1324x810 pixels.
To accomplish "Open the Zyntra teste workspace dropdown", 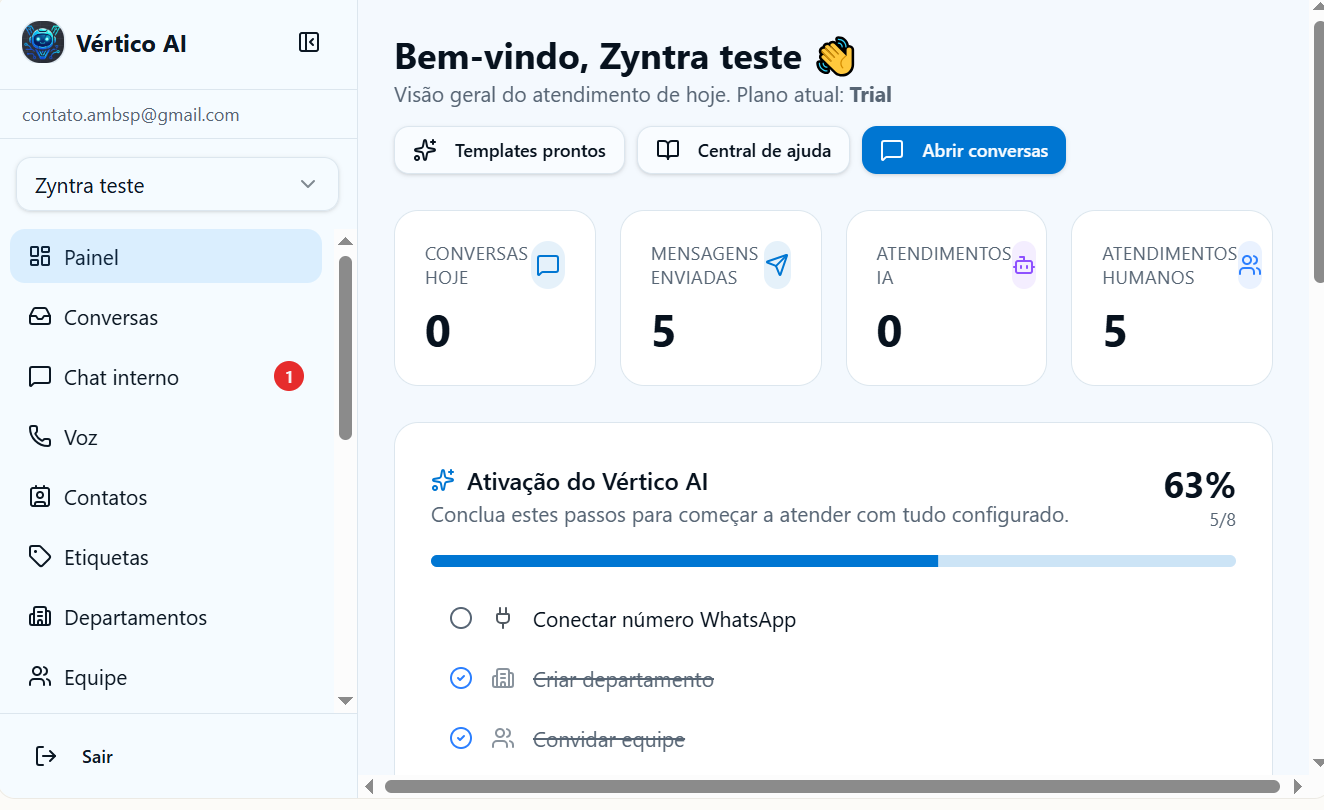I will pyautogui.click(x=177, y=185).
